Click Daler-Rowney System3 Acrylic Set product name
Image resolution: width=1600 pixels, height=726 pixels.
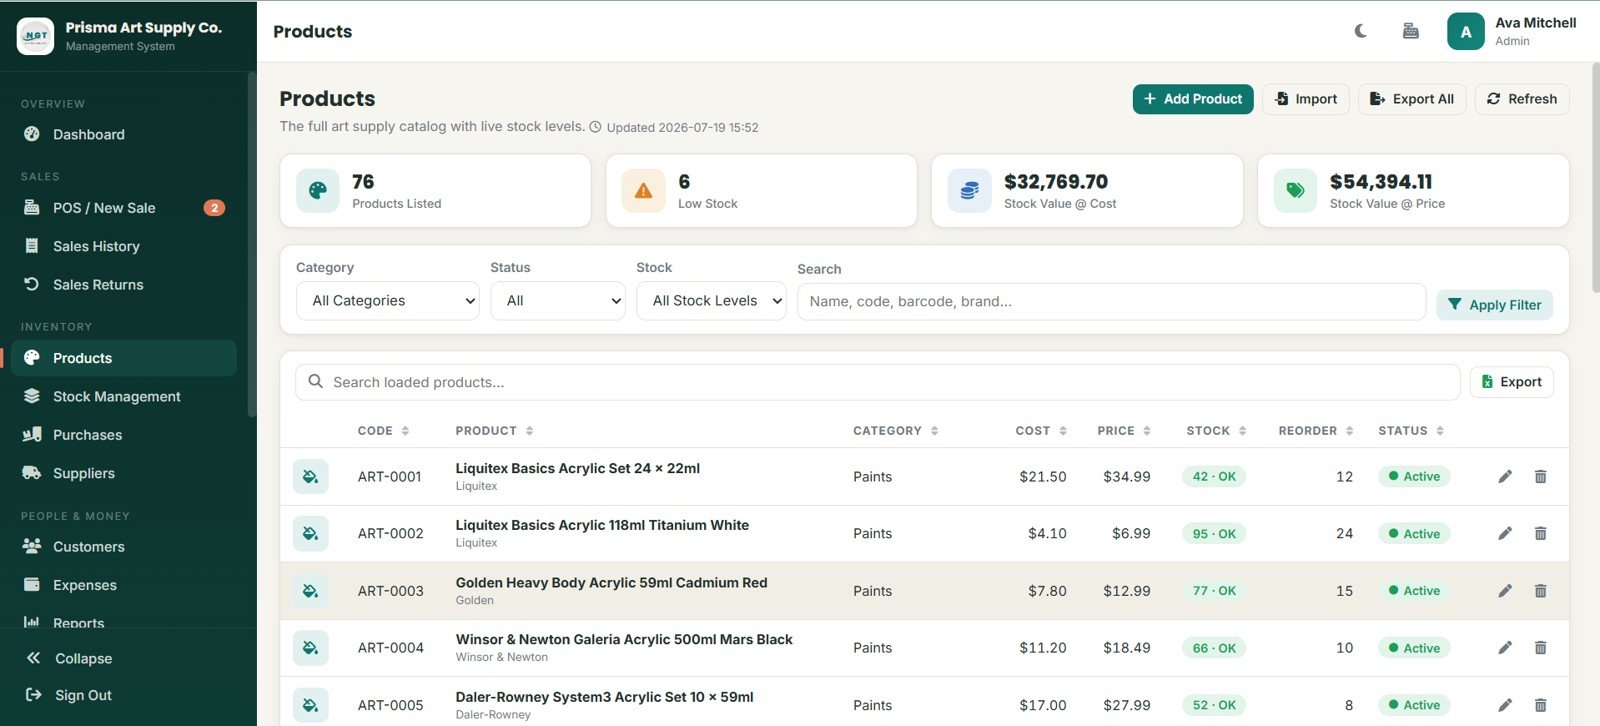(605, 697)
